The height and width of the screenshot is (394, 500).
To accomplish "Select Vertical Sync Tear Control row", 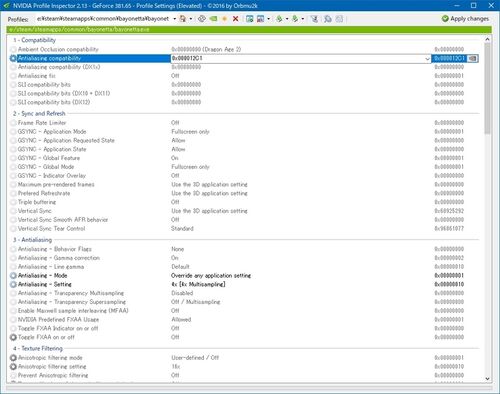I will (x=245, y=228).
